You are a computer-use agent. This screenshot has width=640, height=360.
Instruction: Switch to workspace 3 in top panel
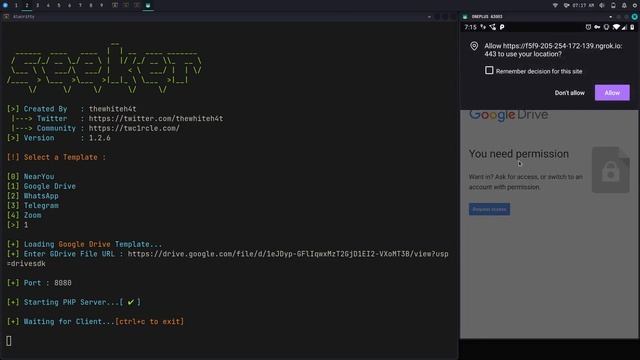(38, 5)
